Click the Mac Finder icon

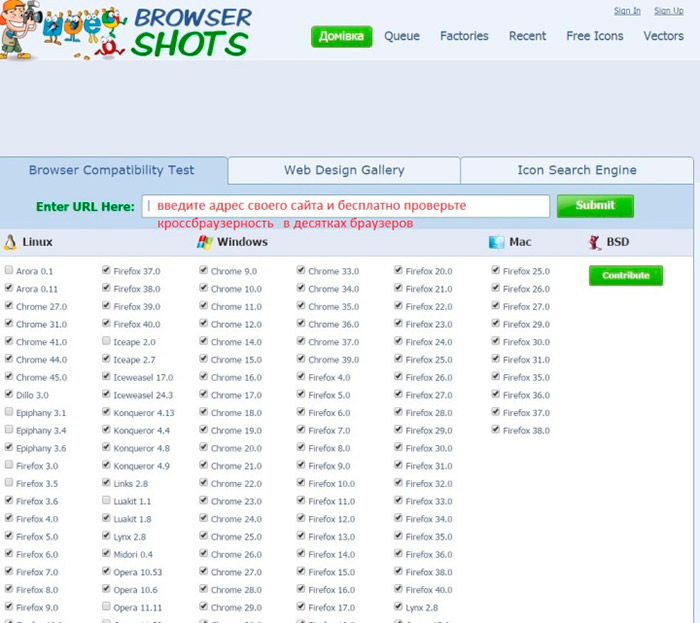[x=496, y=242]
